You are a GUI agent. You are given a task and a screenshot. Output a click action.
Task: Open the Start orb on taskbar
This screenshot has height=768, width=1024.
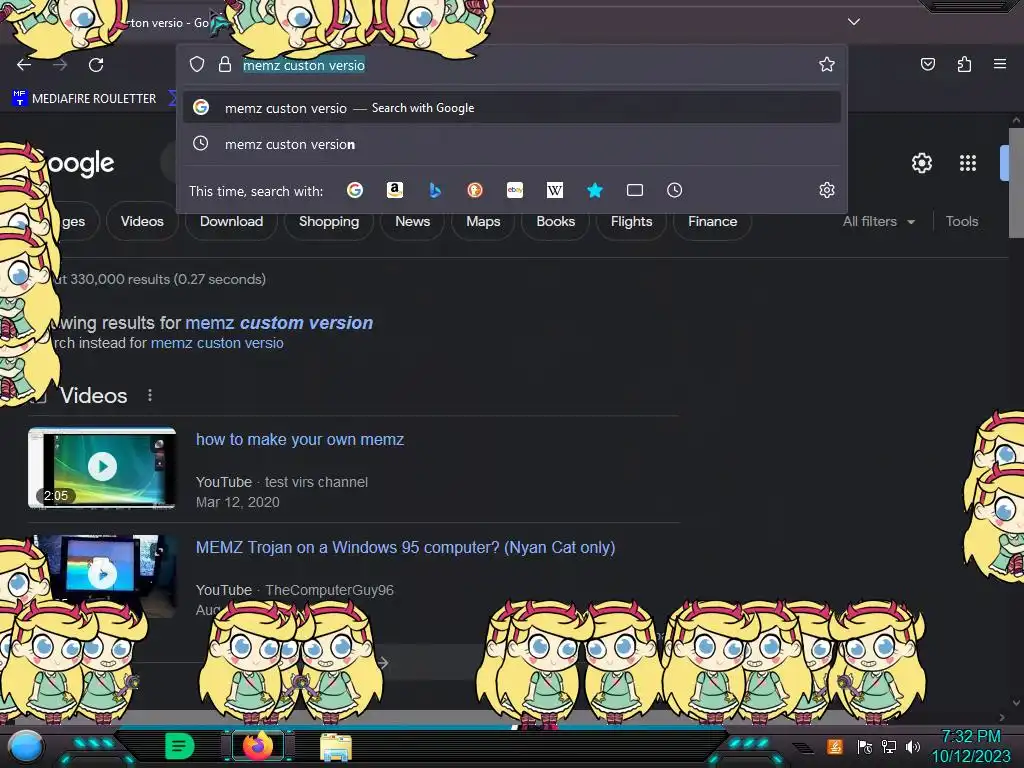[x=25, y=746]
